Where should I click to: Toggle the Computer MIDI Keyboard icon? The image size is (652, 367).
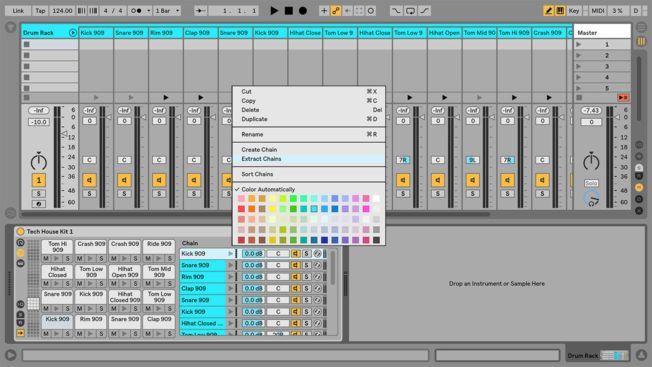(560, 10)
